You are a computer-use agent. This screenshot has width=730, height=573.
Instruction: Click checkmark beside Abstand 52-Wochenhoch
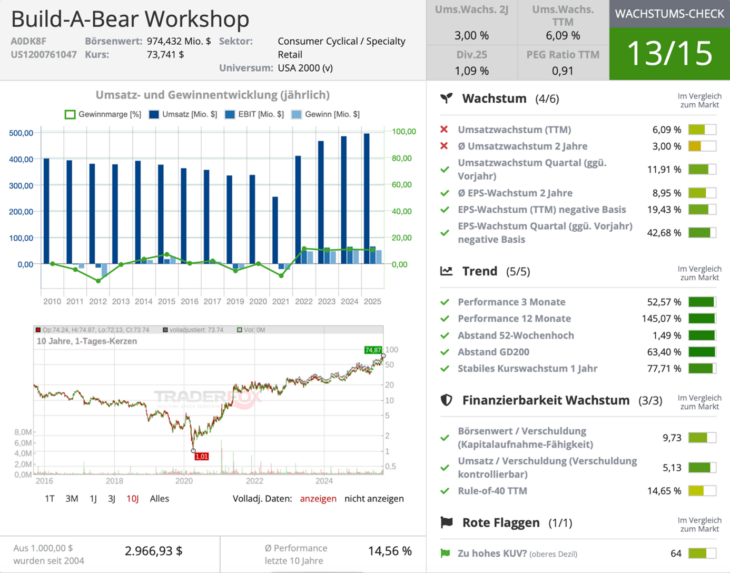[x=445, y=335]
